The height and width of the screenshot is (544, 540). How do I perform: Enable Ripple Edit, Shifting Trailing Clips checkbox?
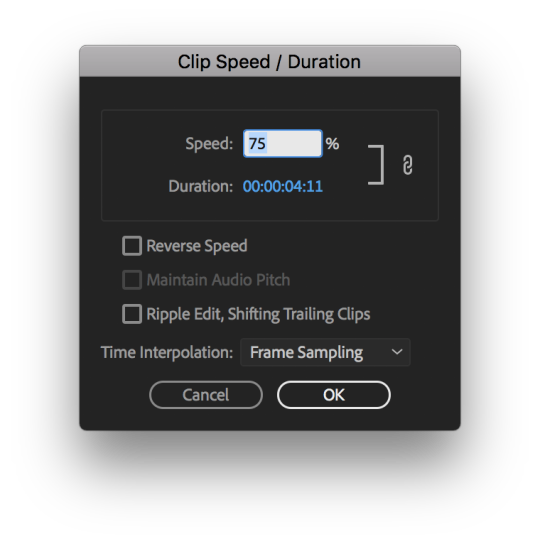click(x=132, y=314)
